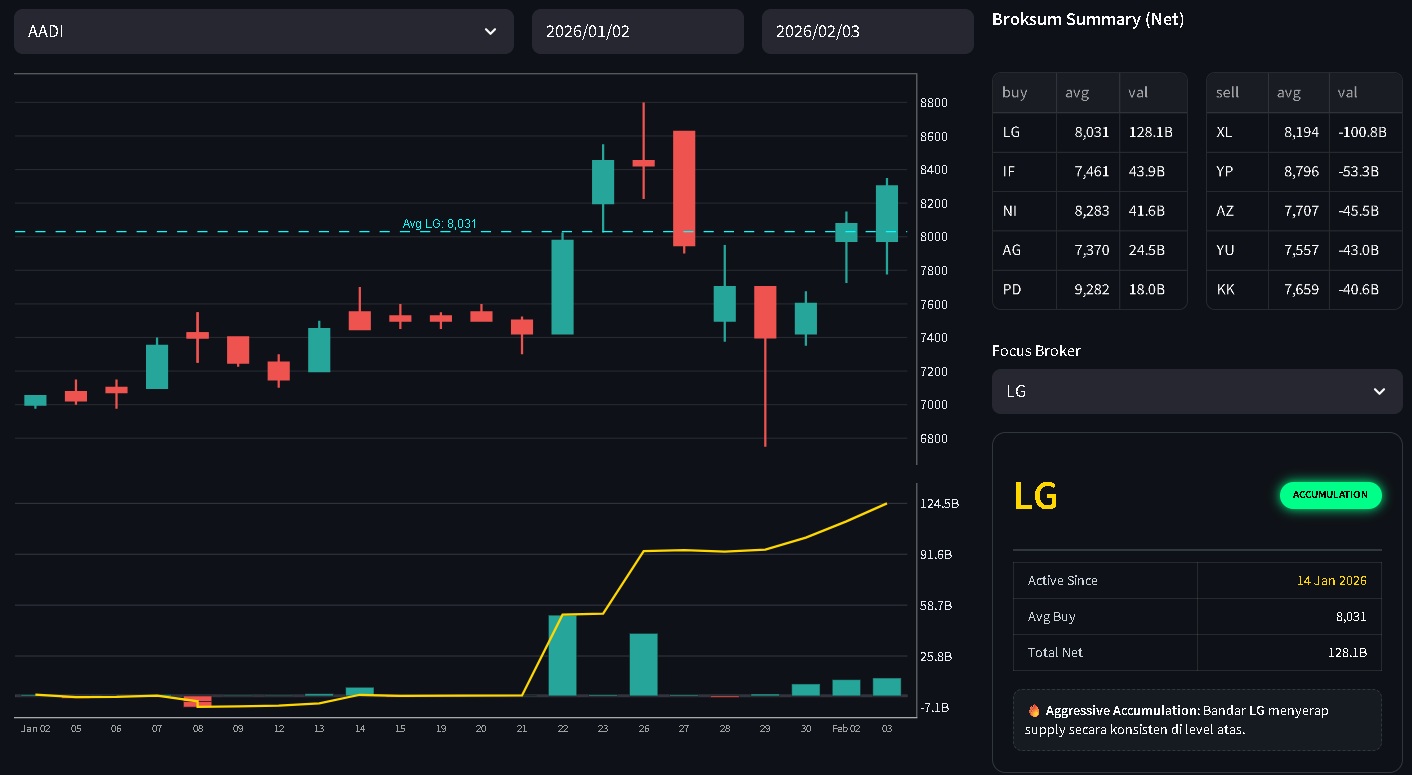Click the start date field 2026/01/02
This screenshot has height=775, width=1412.
[637, 32]
